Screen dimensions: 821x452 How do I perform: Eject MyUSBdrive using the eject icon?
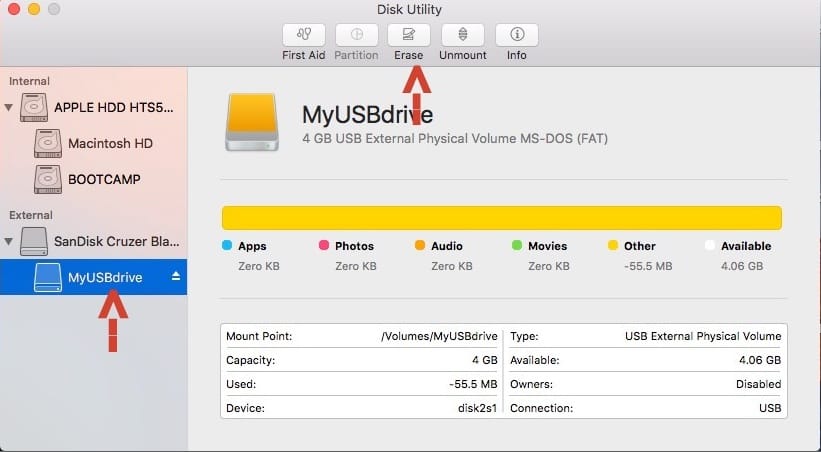pos(176,276)
